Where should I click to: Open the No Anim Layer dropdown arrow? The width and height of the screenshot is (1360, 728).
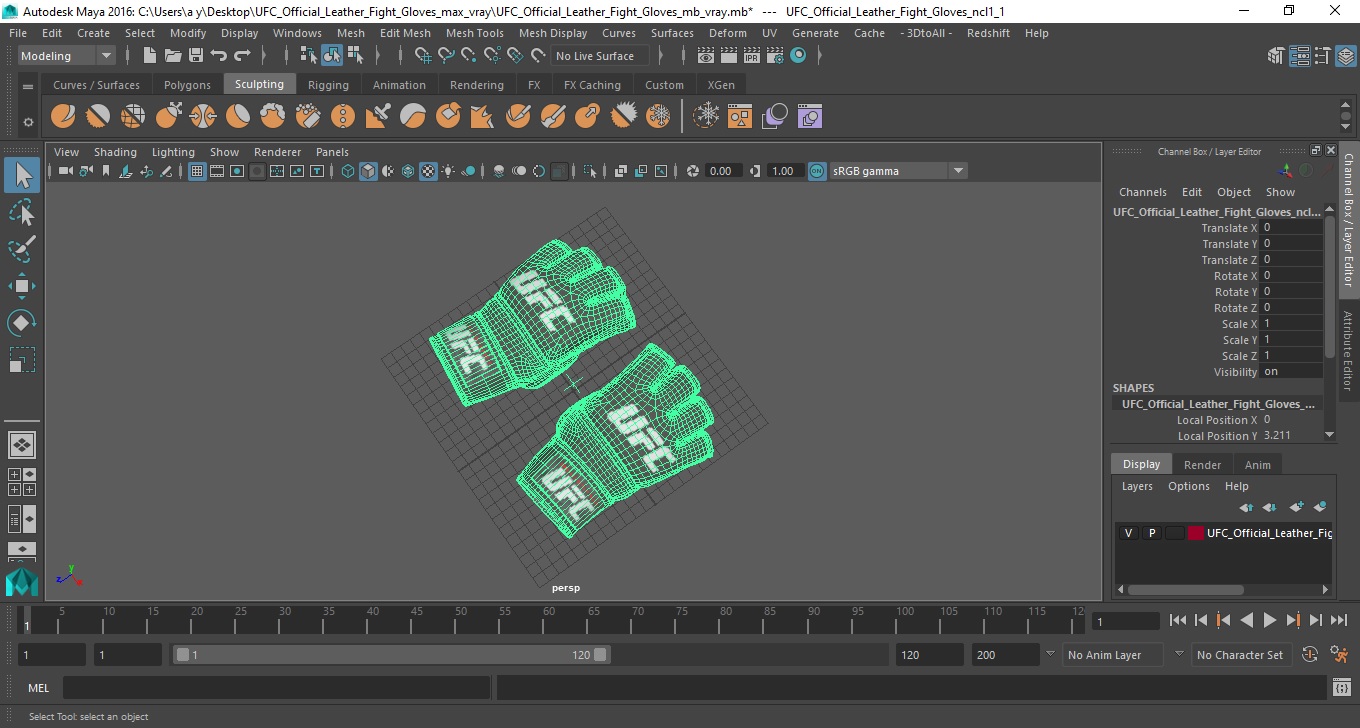(1050, 655)
